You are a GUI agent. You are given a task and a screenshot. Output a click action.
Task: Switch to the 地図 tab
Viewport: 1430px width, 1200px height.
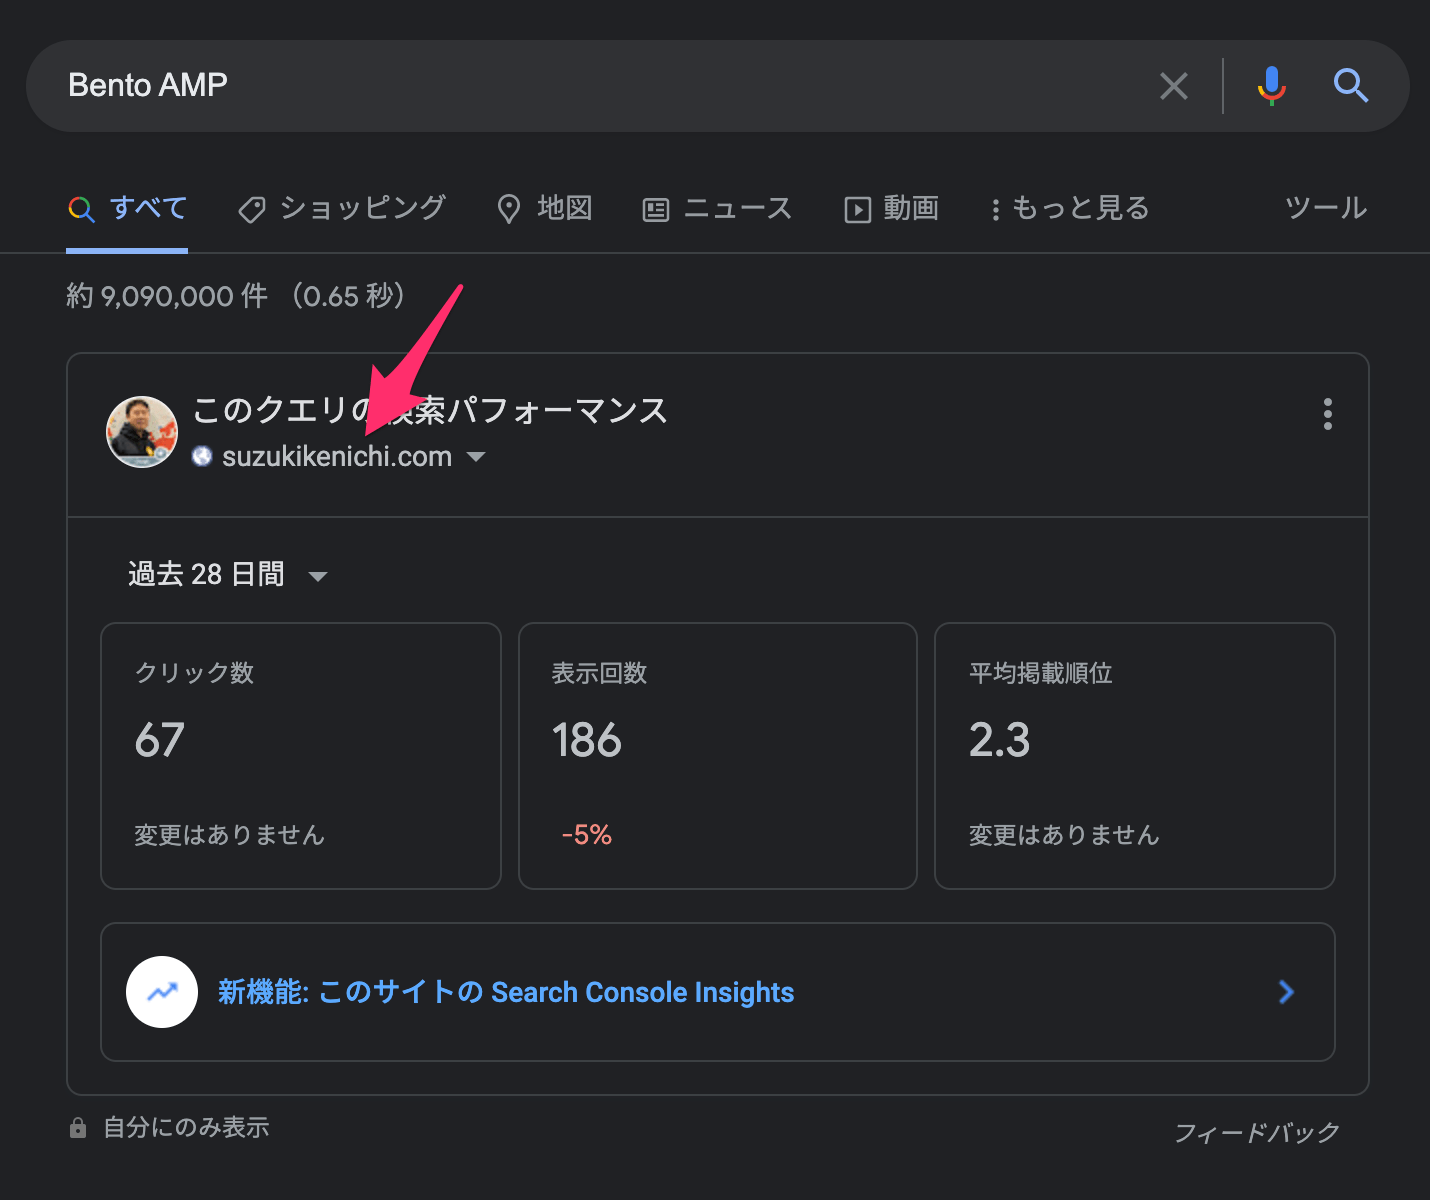click(545, 208)
